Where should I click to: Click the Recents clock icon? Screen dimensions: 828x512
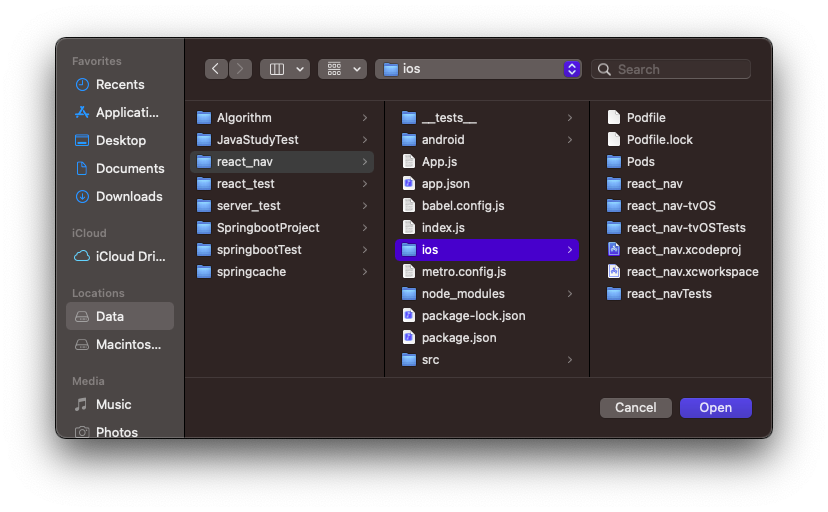(82, 84)
